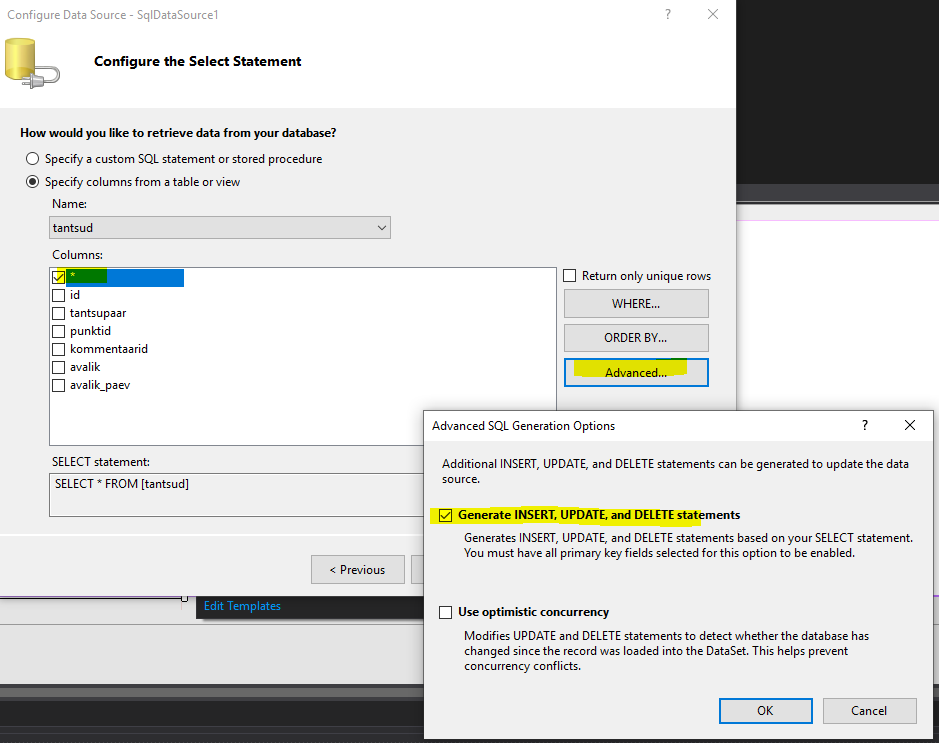939x743 pixels.
Task: Click the data source database icon
Action: (x=30, y=61)
